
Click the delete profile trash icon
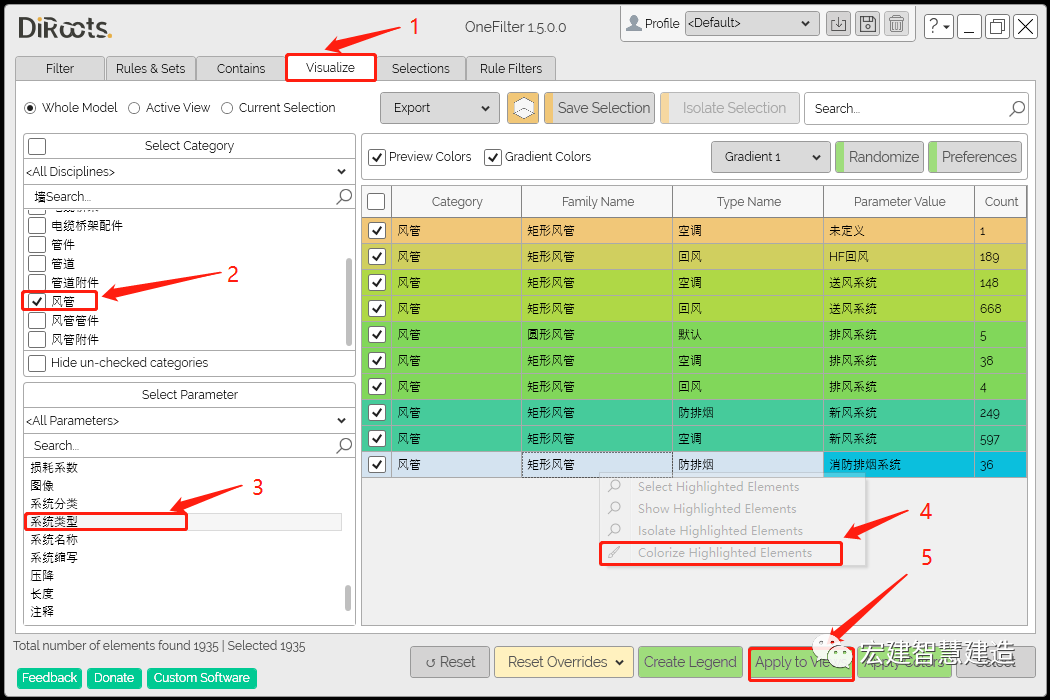click(x=897, y=24)
